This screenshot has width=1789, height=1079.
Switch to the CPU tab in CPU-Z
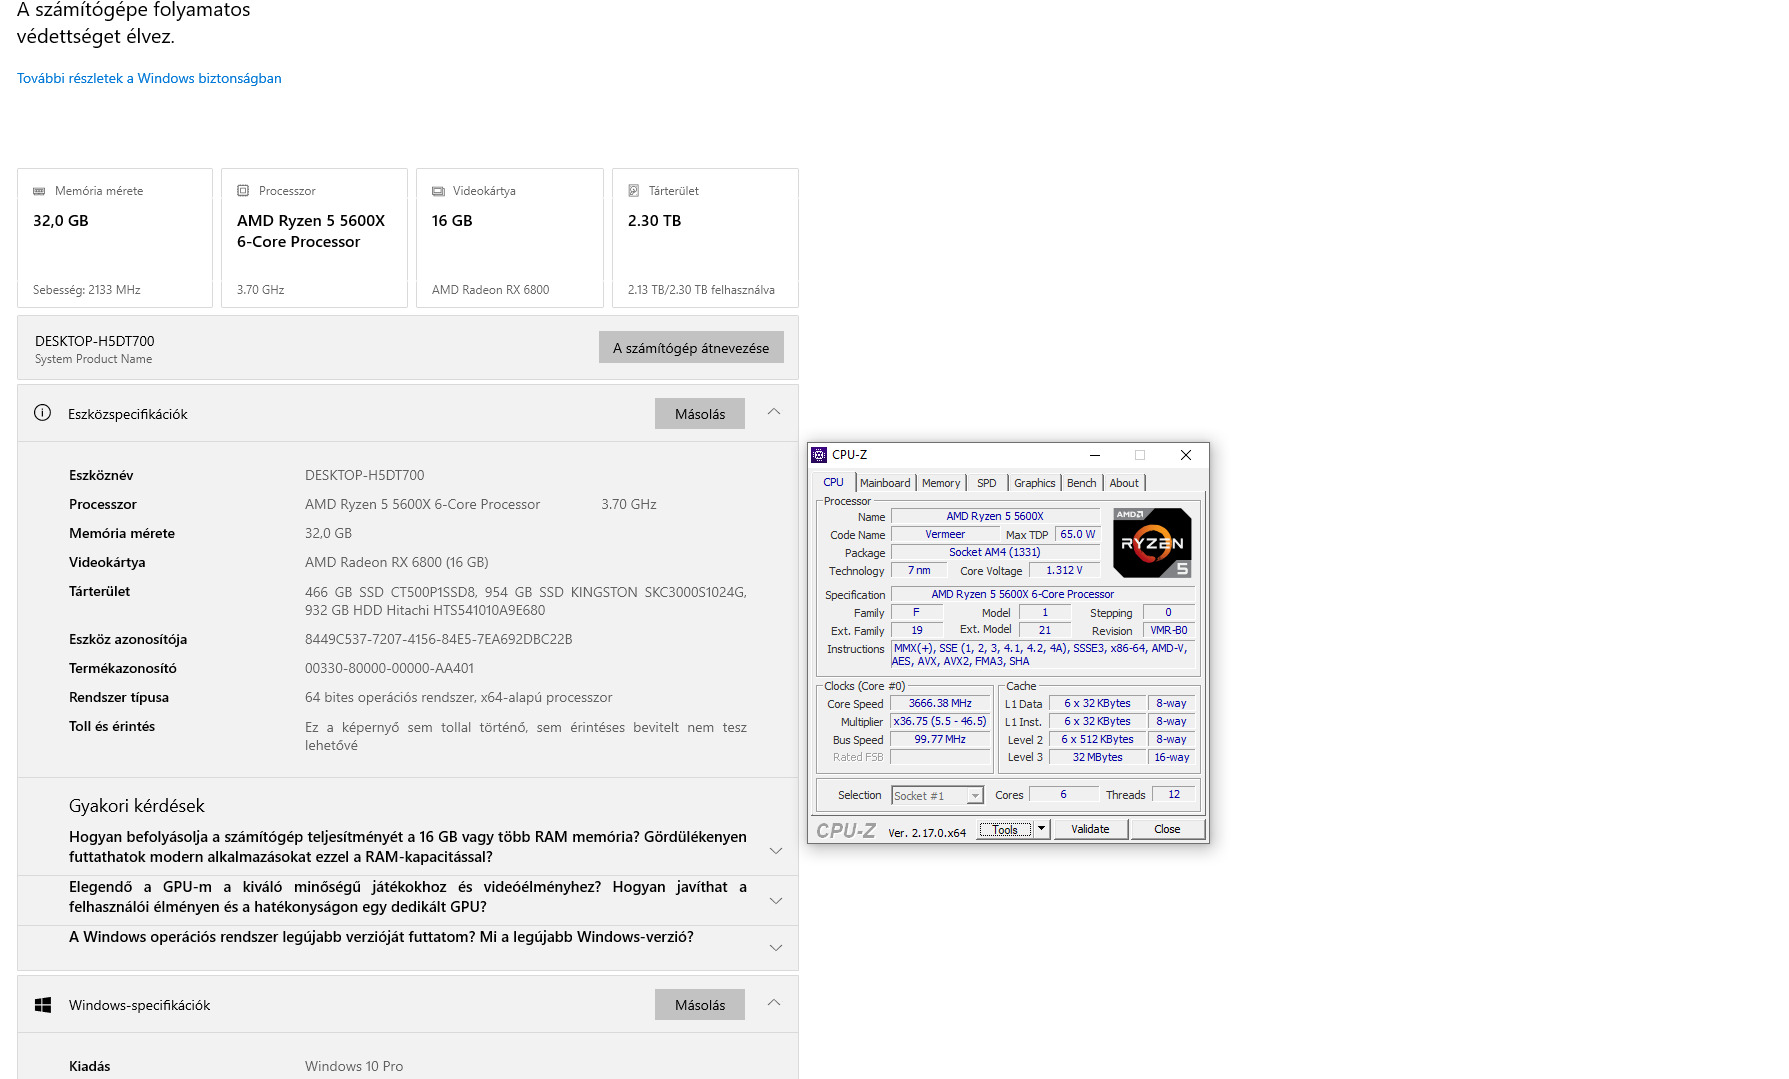point(833,482)
